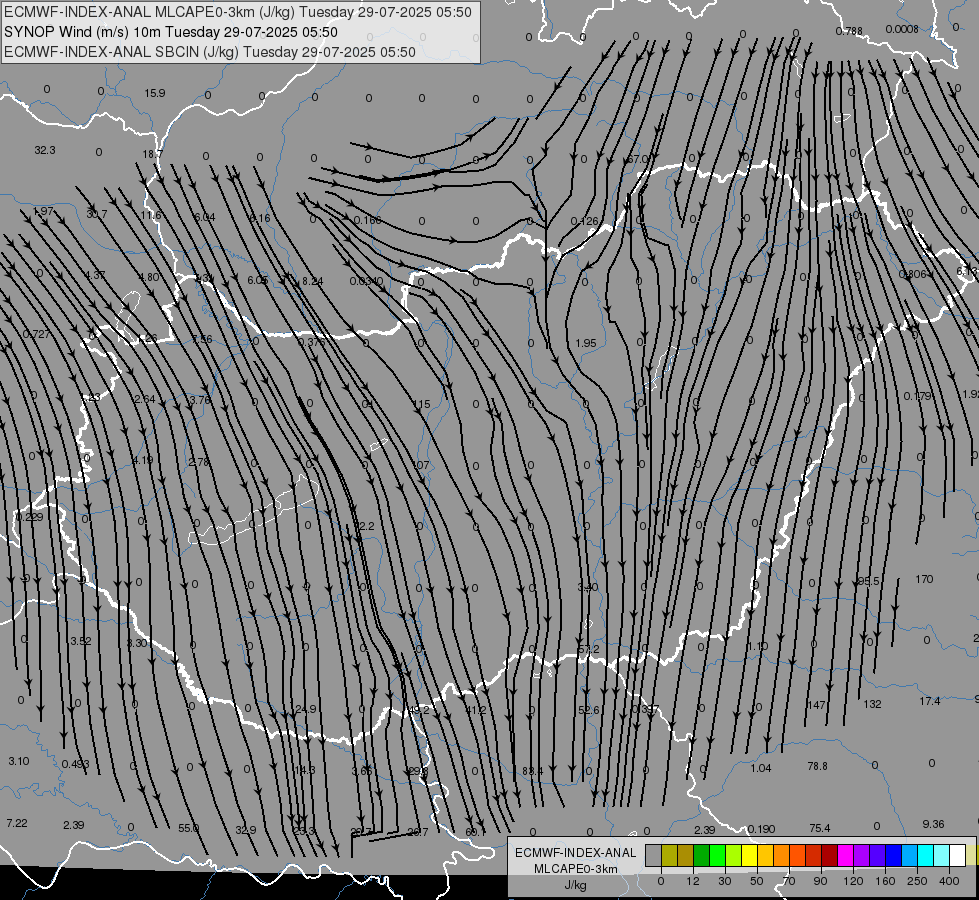Click legend tick label 12
This screenshot has height=900, width=979.
click(x=692, y=881)
